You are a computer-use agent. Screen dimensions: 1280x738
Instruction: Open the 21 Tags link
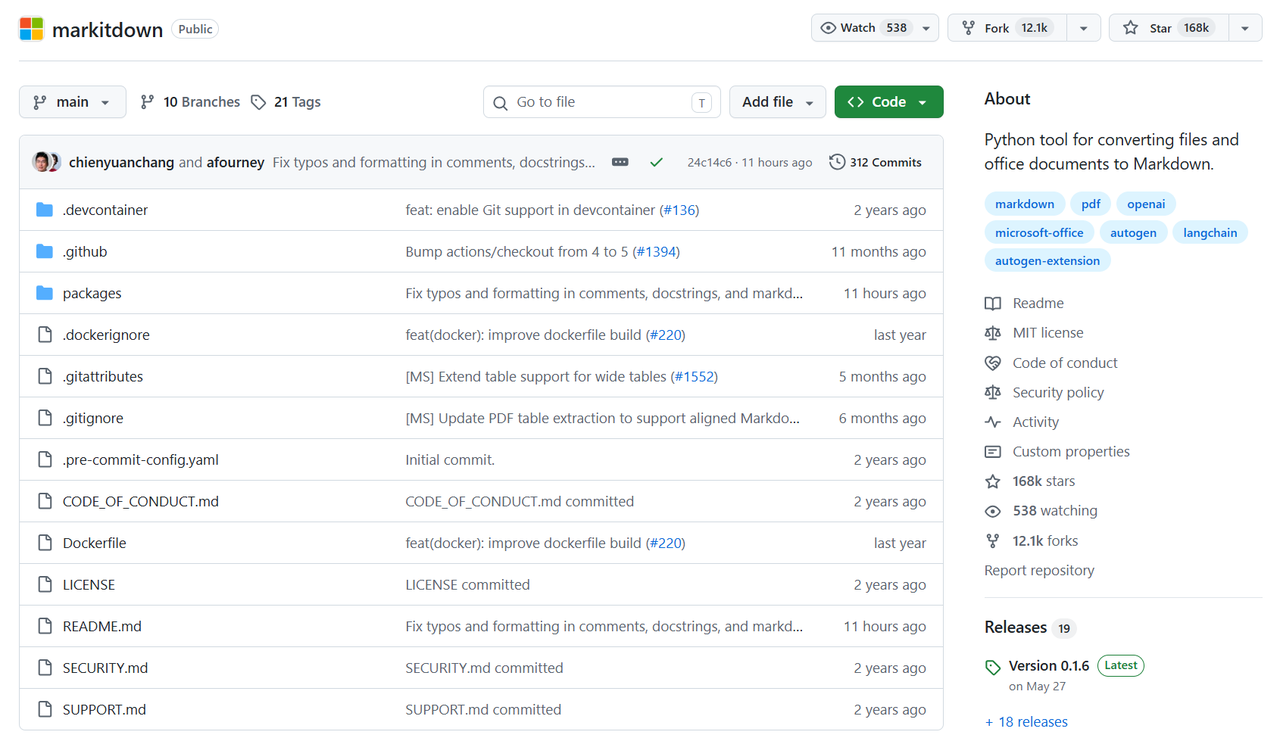[286, 102]
